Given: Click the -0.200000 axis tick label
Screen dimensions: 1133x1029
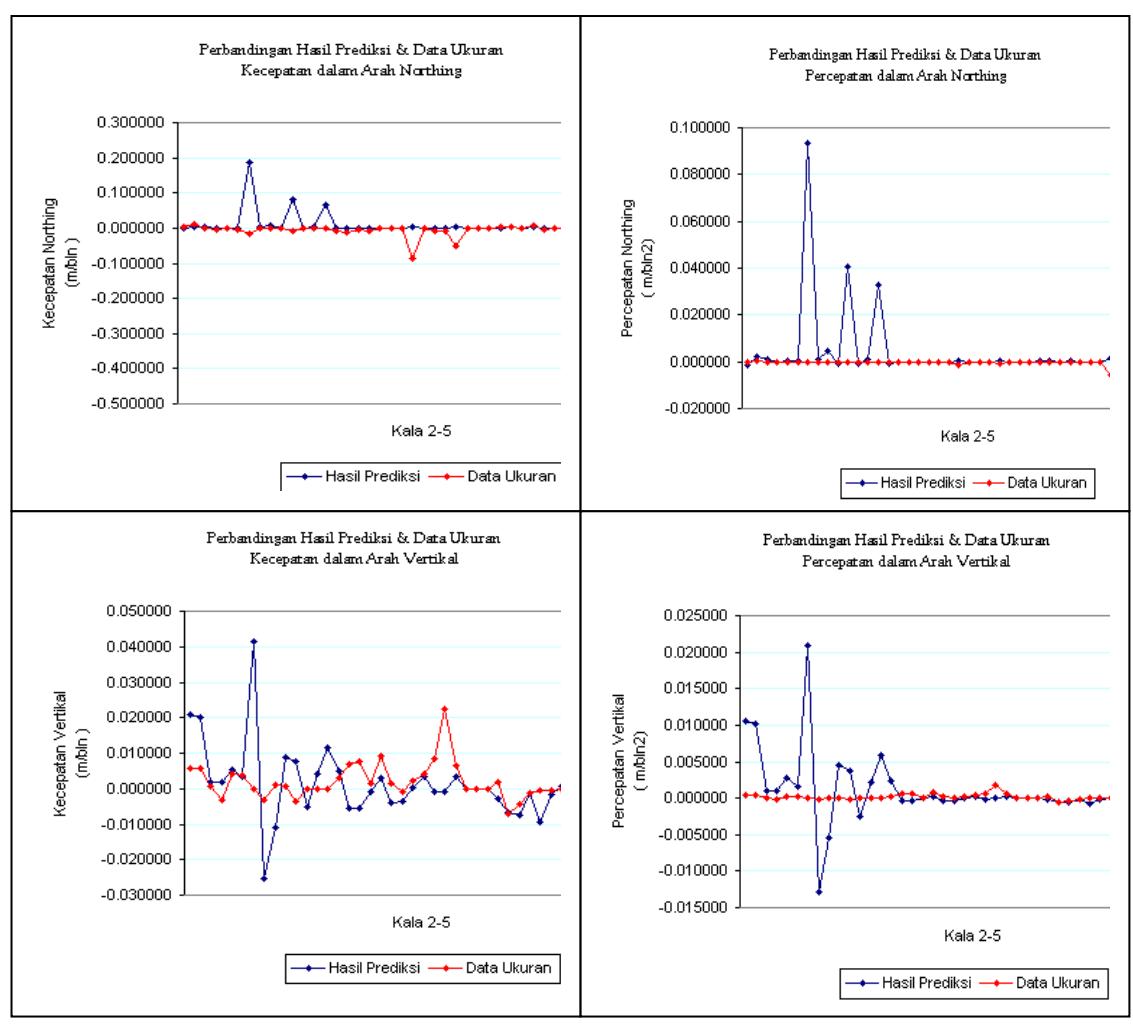Looking at the screenshot, I should 128,298.
